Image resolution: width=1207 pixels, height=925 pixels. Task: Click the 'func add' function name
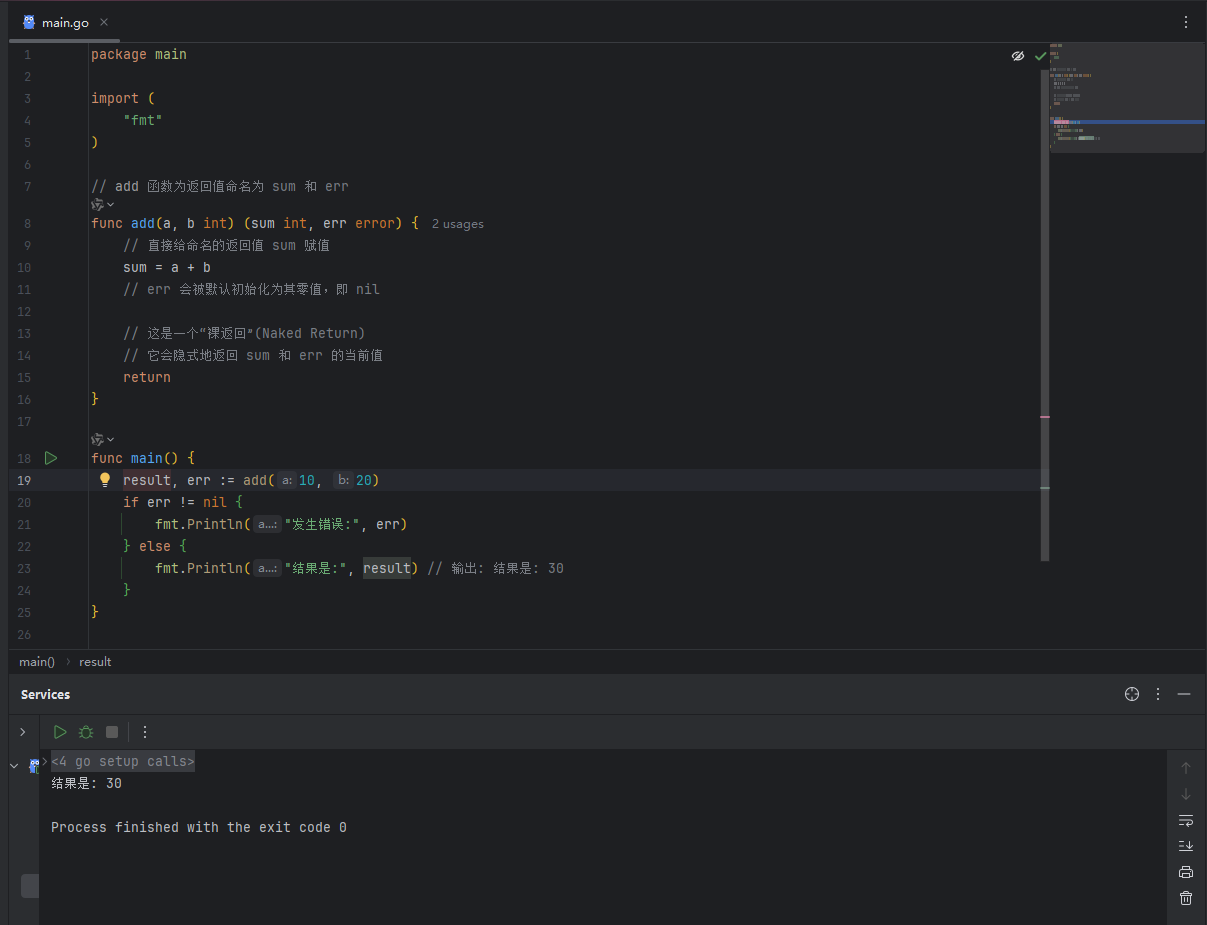143,224
